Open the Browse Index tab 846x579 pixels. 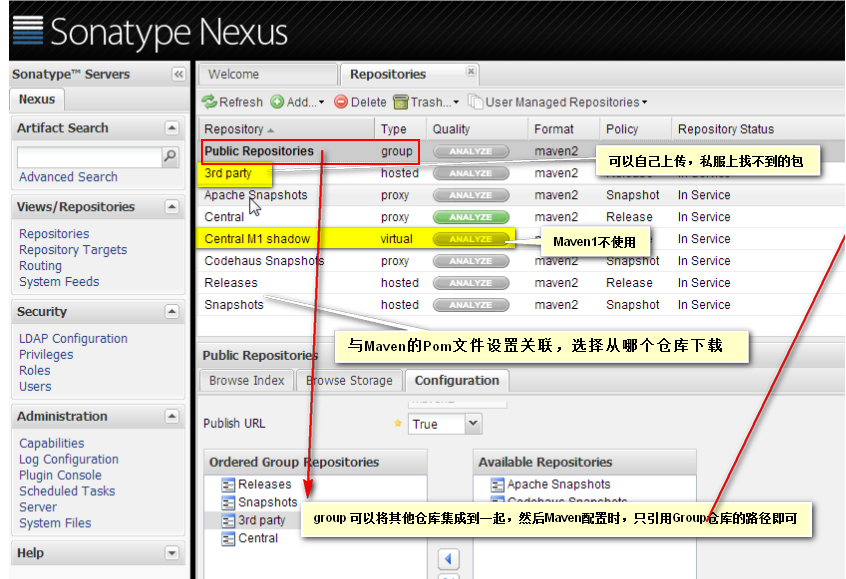tap(247, 380)
